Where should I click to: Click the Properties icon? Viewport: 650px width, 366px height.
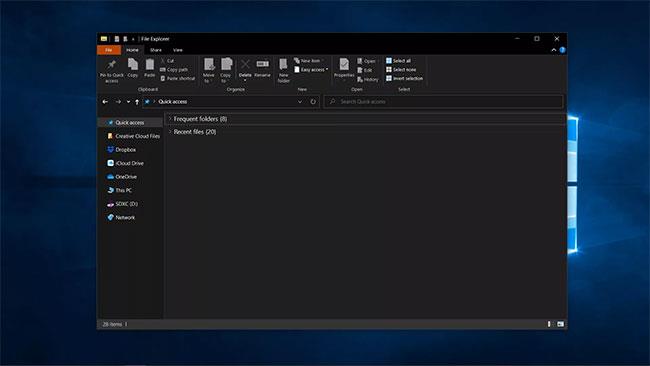click(344, 64)
